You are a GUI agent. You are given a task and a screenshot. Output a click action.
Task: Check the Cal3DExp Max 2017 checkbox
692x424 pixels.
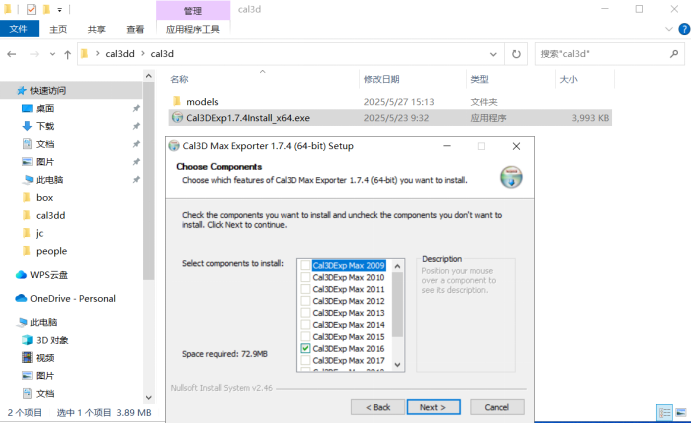pyautogui.click(x=305, y=360)
